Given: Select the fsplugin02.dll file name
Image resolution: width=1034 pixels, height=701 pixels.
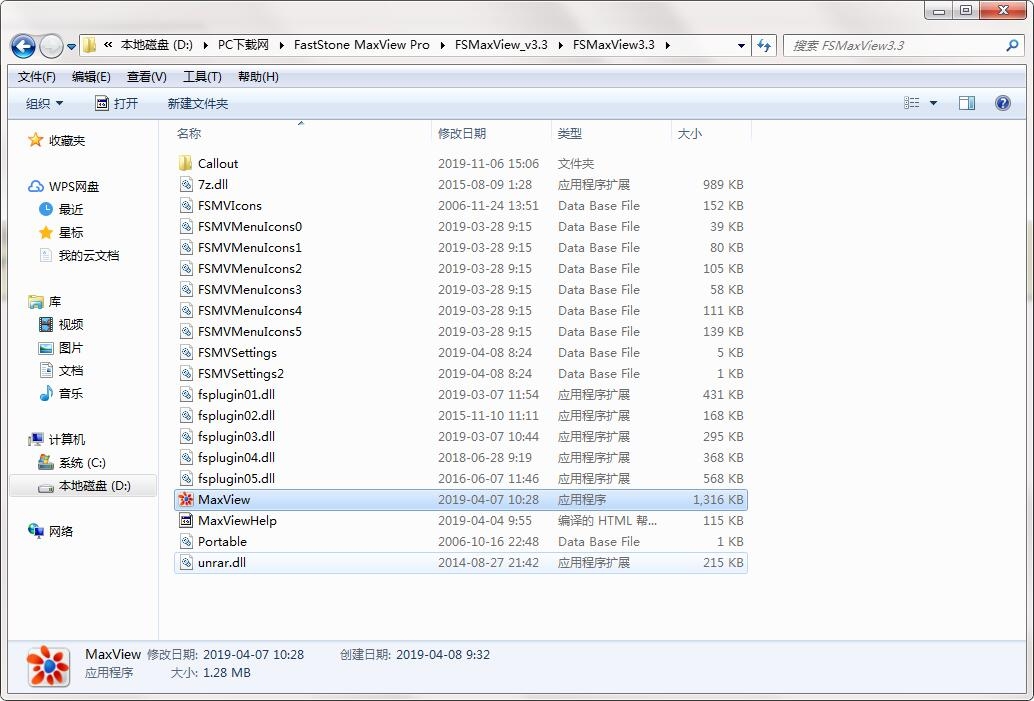Looking at the screenshot, I should [236, 415].
